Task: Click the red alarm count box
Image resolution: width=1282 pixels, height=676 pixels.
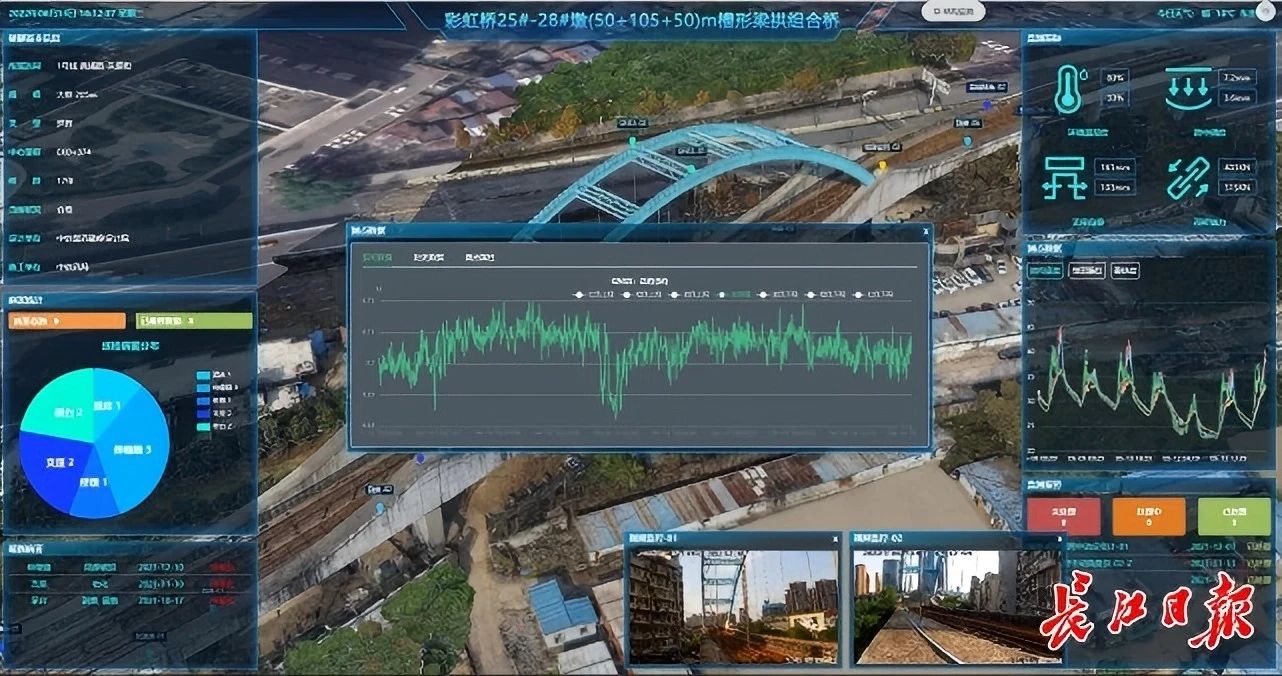Action: [x=1063, y=516]
